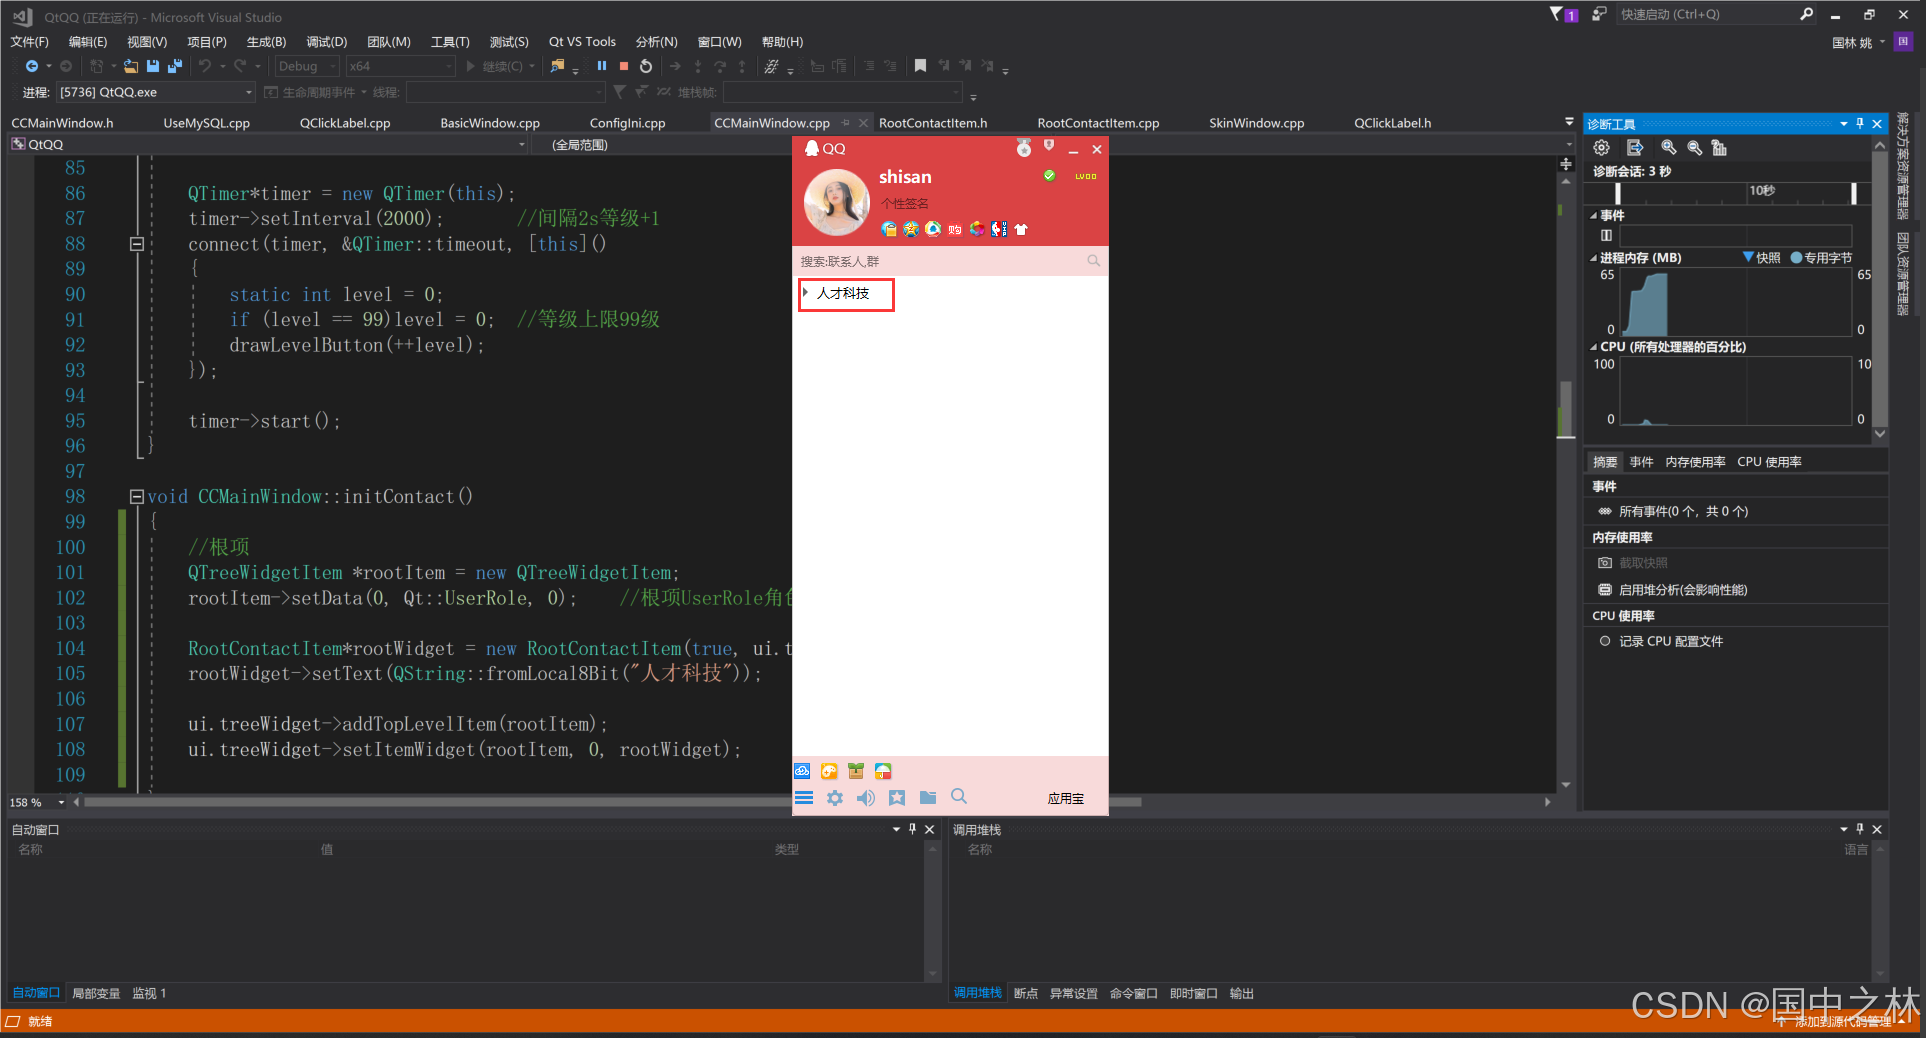The width and height of the screenshot is (1926, 1038).
Task: Switch to the 输出 tab
Action: coord(1241,993)
